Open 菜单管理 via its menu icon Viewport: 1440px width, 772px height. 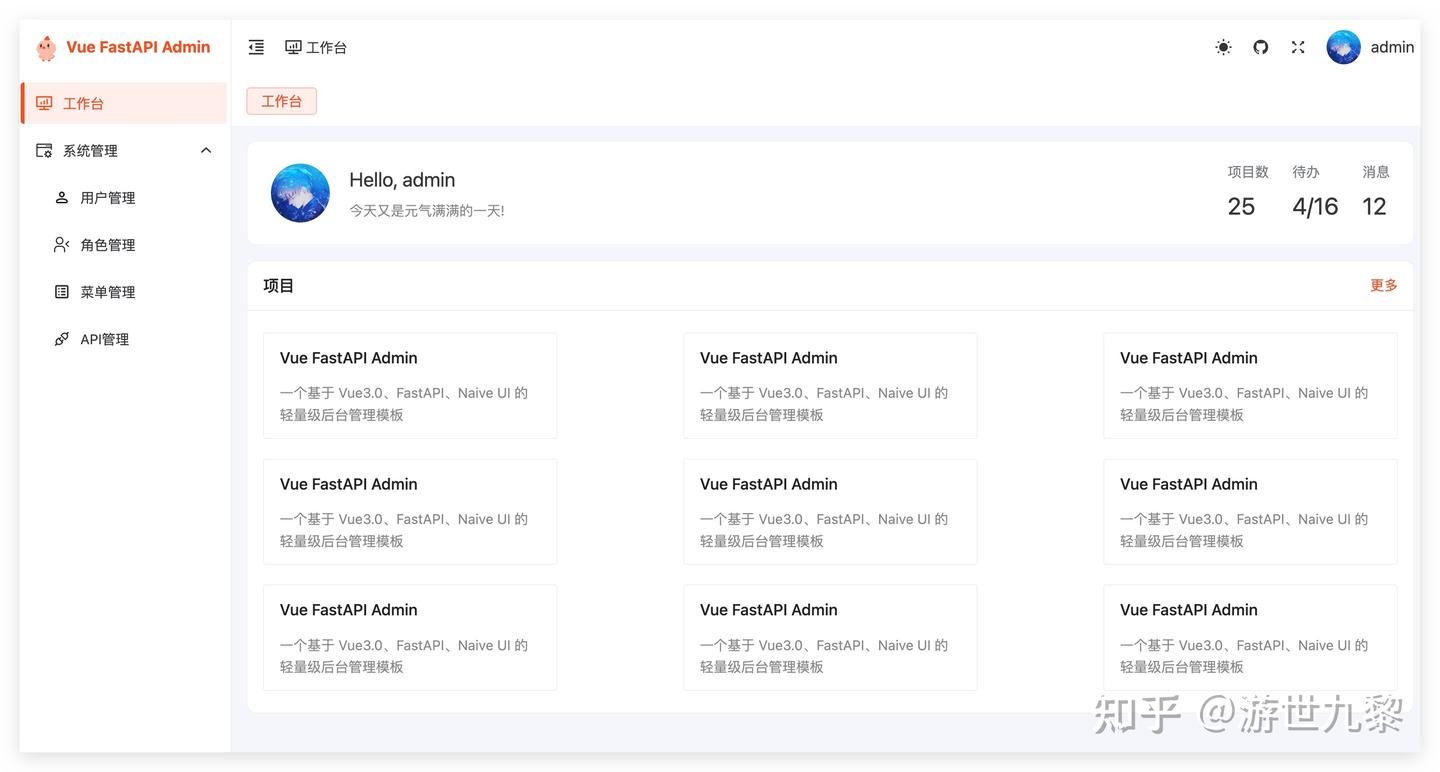62,291
